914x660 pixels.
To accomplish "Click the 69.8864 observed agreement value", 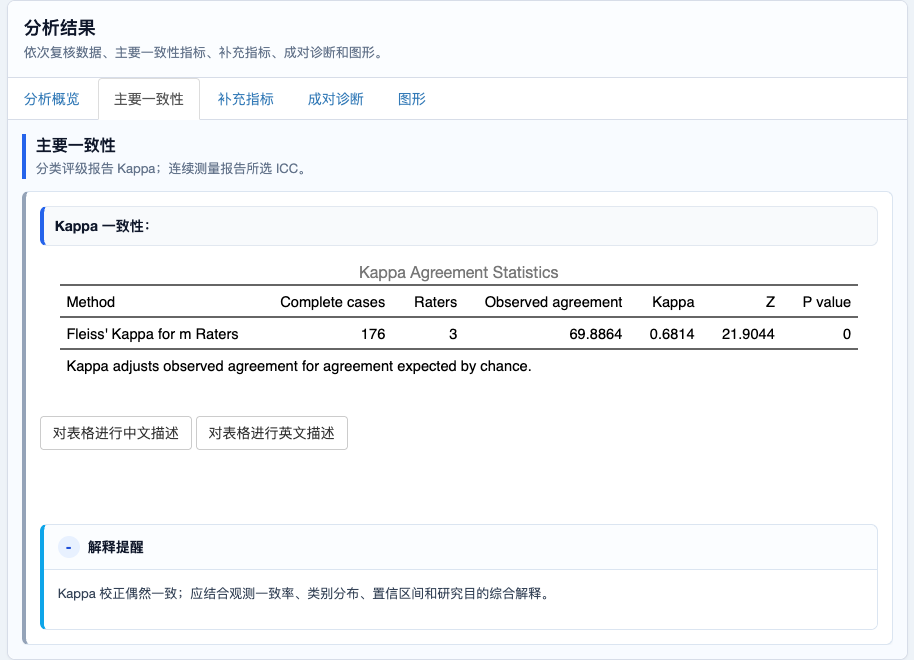I will (x=596, y=334).
